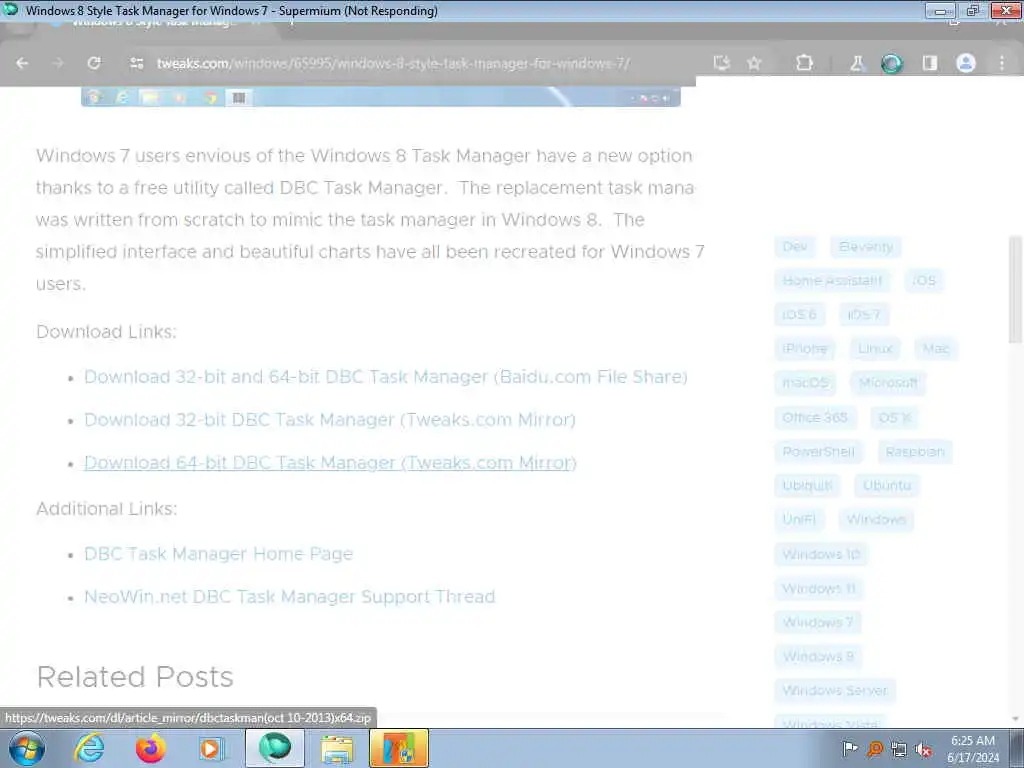Select the Ubiquiti tag

pyautogui.click(x=807, y=485)
